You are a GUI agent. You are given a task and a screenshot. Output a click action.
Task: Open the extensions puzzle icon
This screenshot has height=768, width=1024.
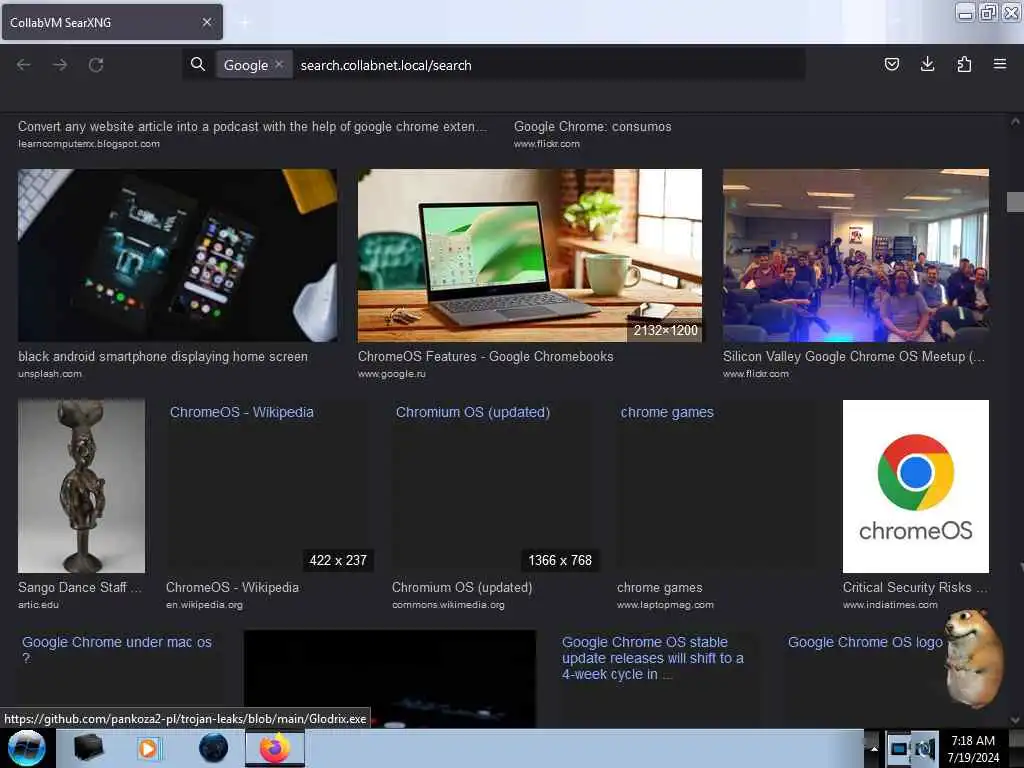964,64
